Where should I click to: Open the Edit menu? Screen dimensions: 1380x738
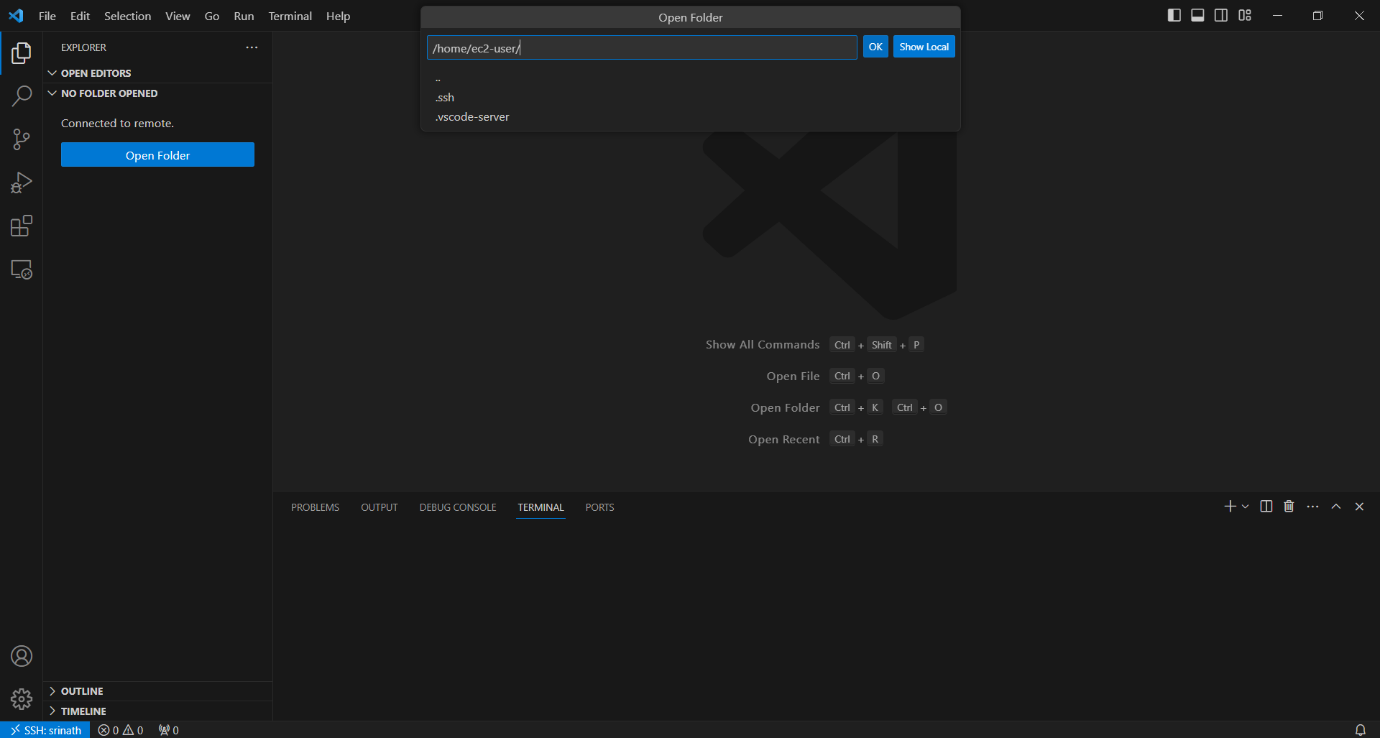[80, 16]
